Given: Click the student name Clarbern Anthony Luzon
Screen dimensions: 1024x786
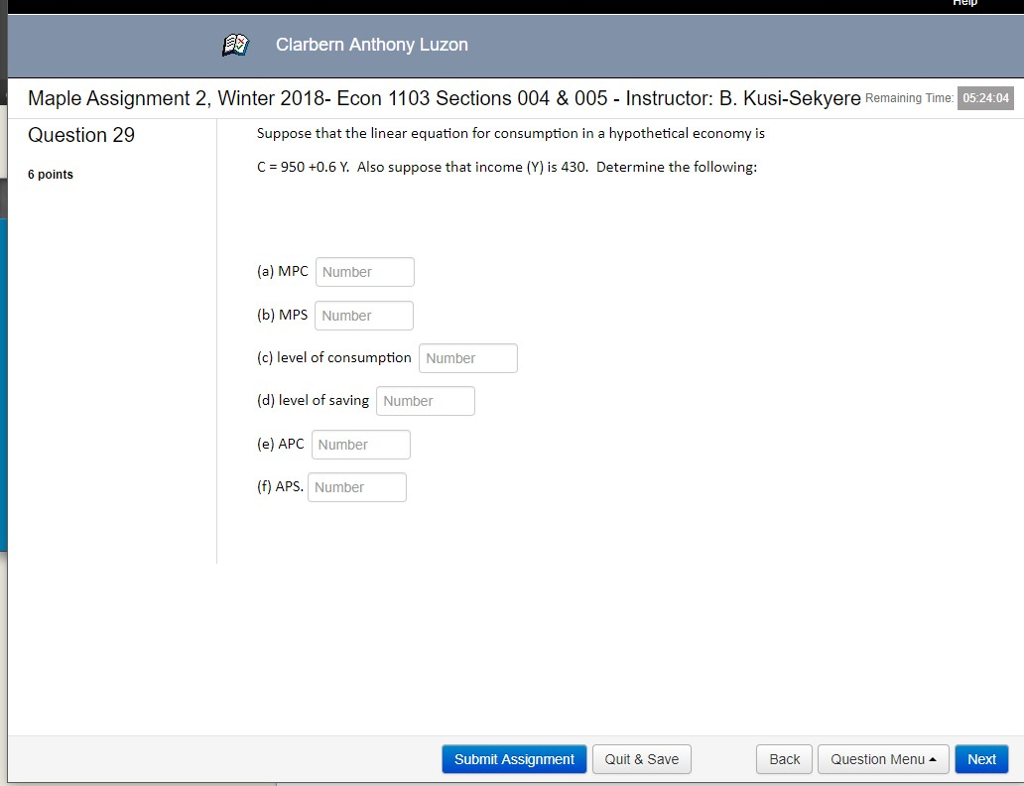Looking at the screenshot, I should tap(371, 44).
